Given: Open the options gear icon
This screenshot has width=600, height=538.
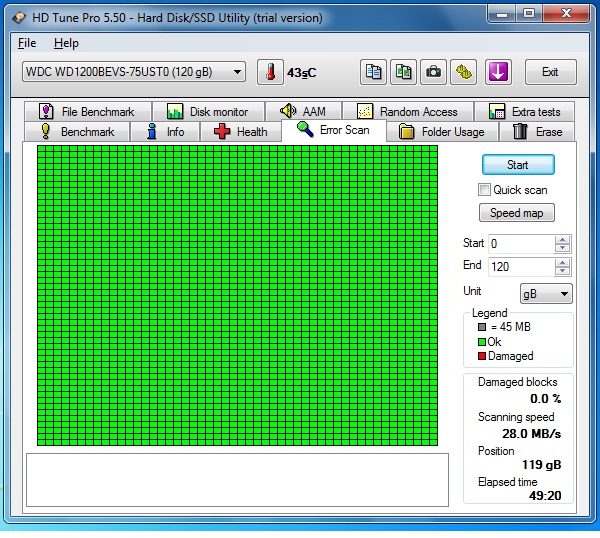Looking at the screenshot, I should pyautogui.click(x=463, y=72).
